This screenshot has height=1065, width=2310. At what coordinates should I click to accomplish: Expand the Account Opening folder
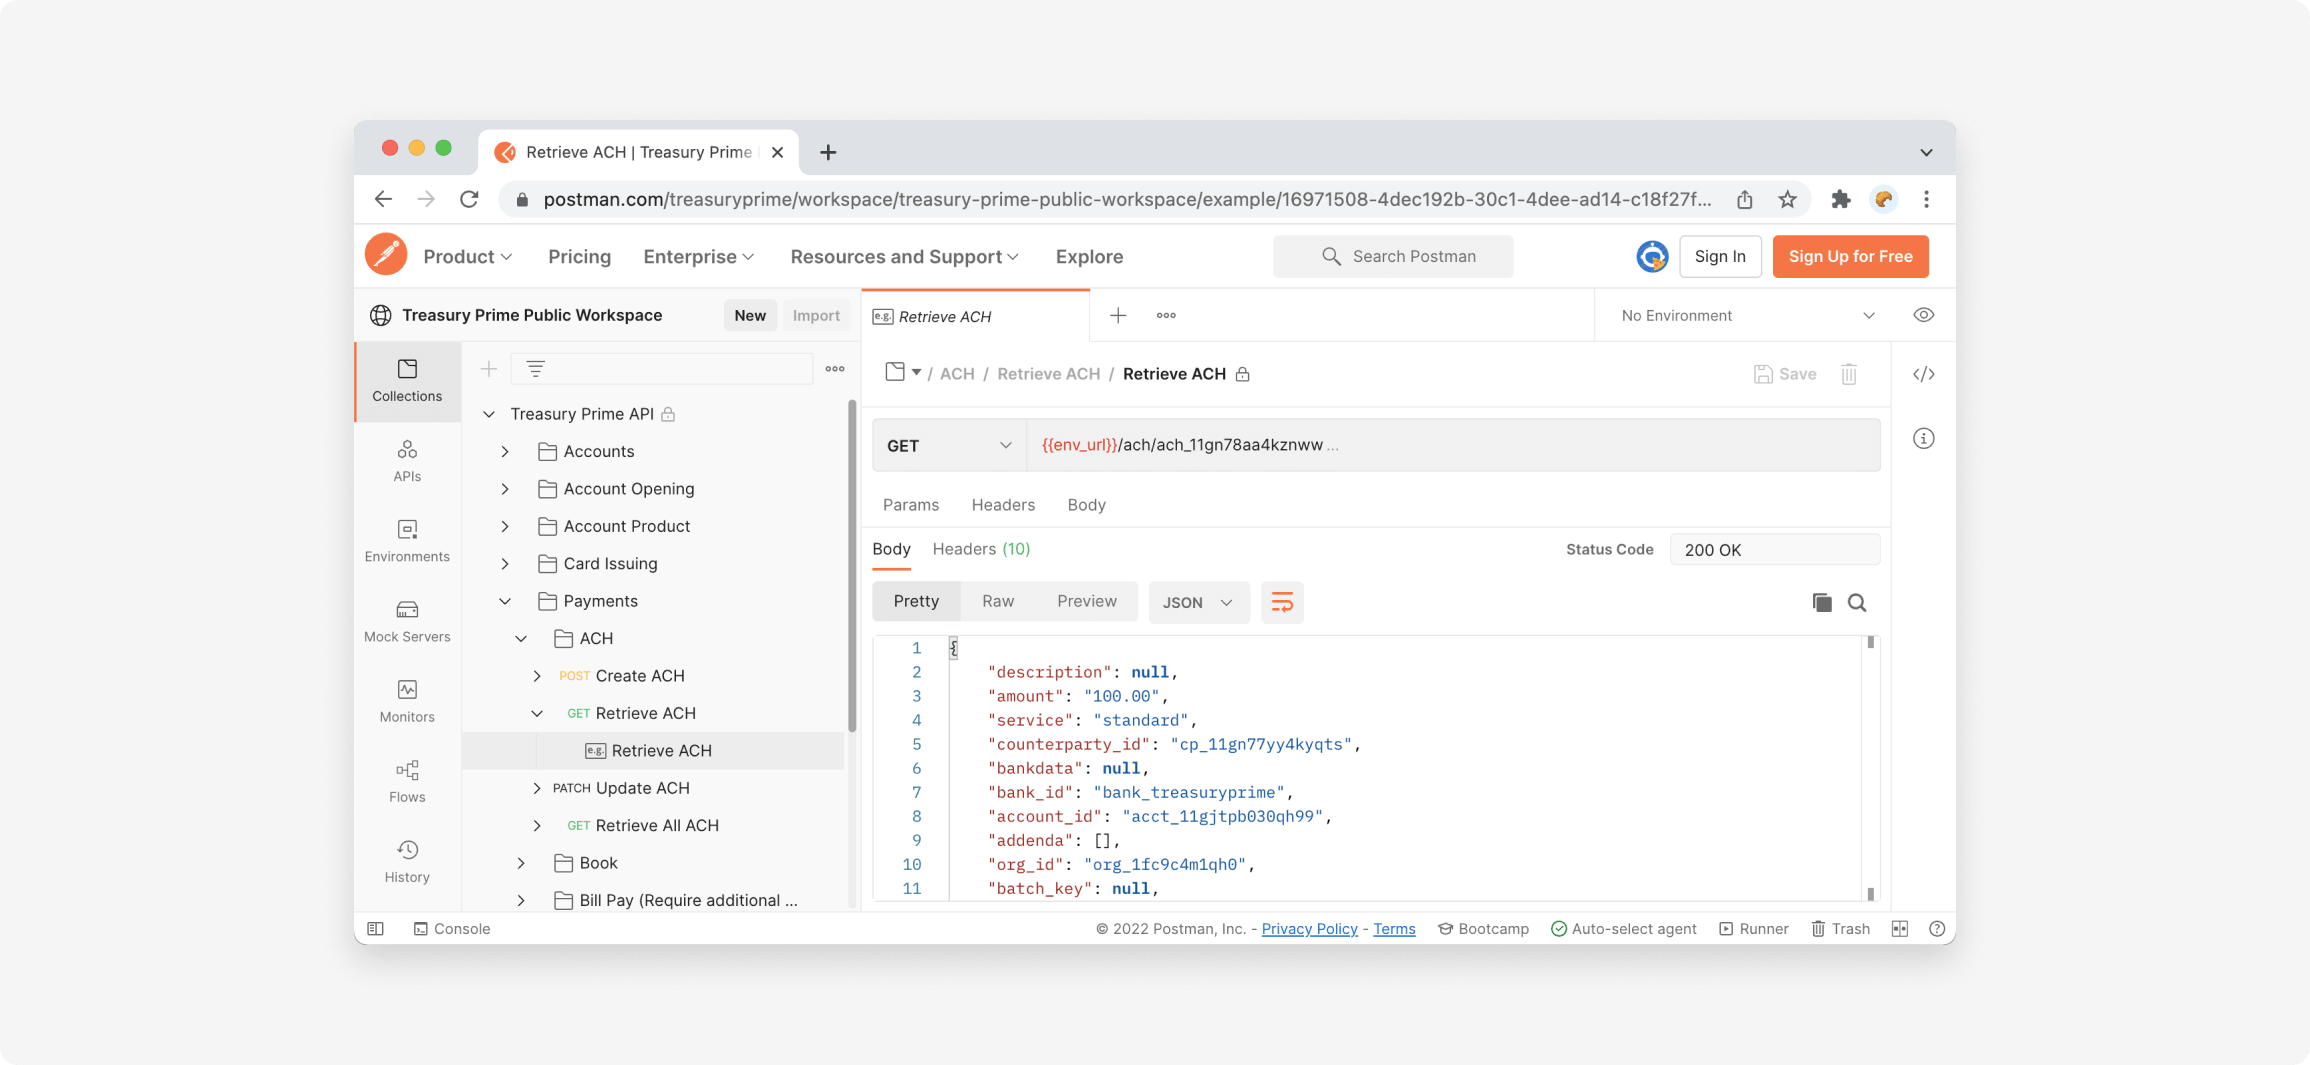505,488
